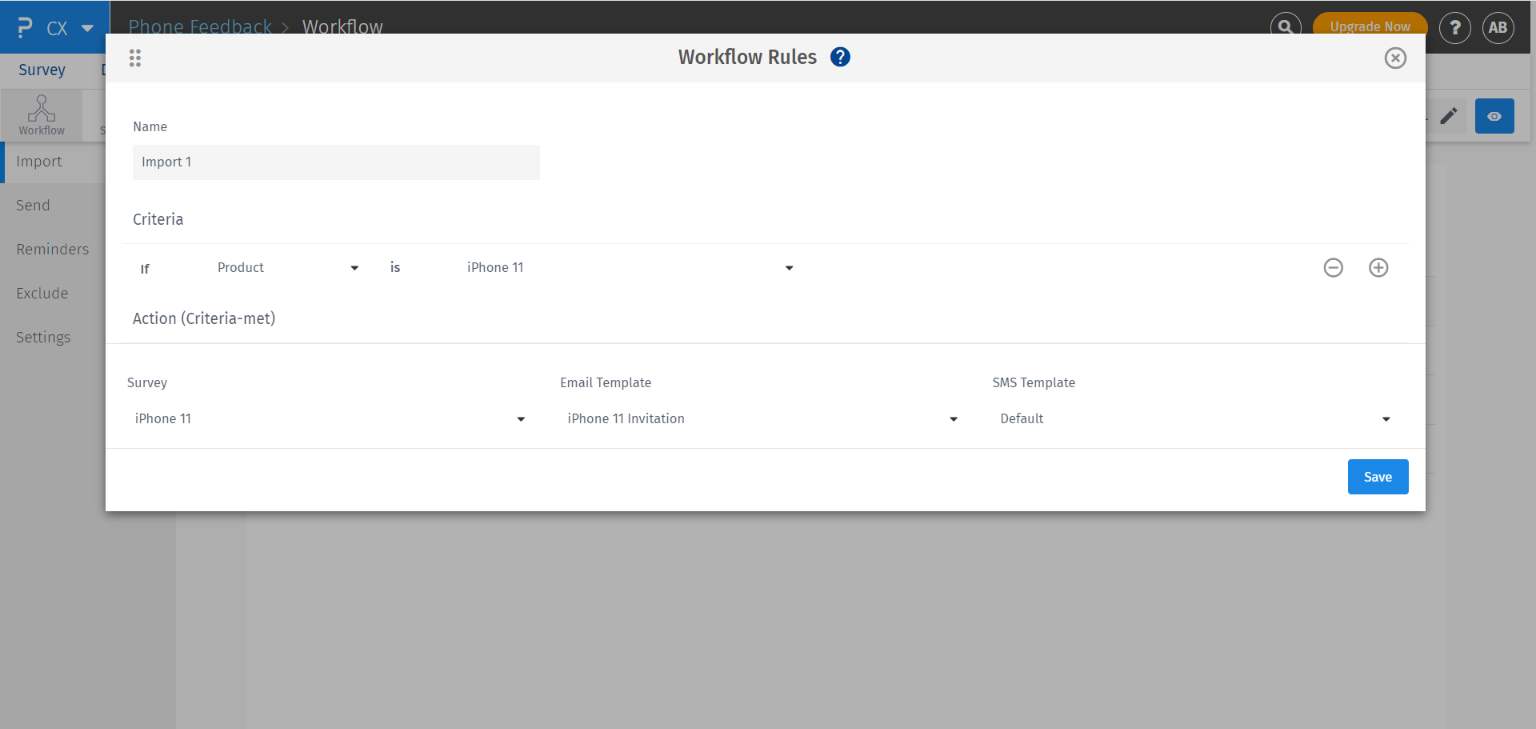1536x729 pixels.
Task: Add a criteria row with plus icon
Action: coord(1378,267)
